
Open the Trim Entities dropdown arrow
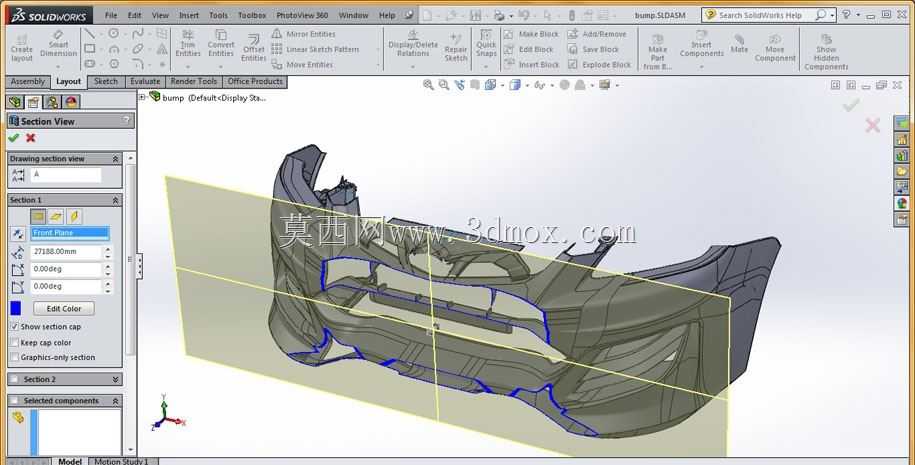click(x=188, y=66)
